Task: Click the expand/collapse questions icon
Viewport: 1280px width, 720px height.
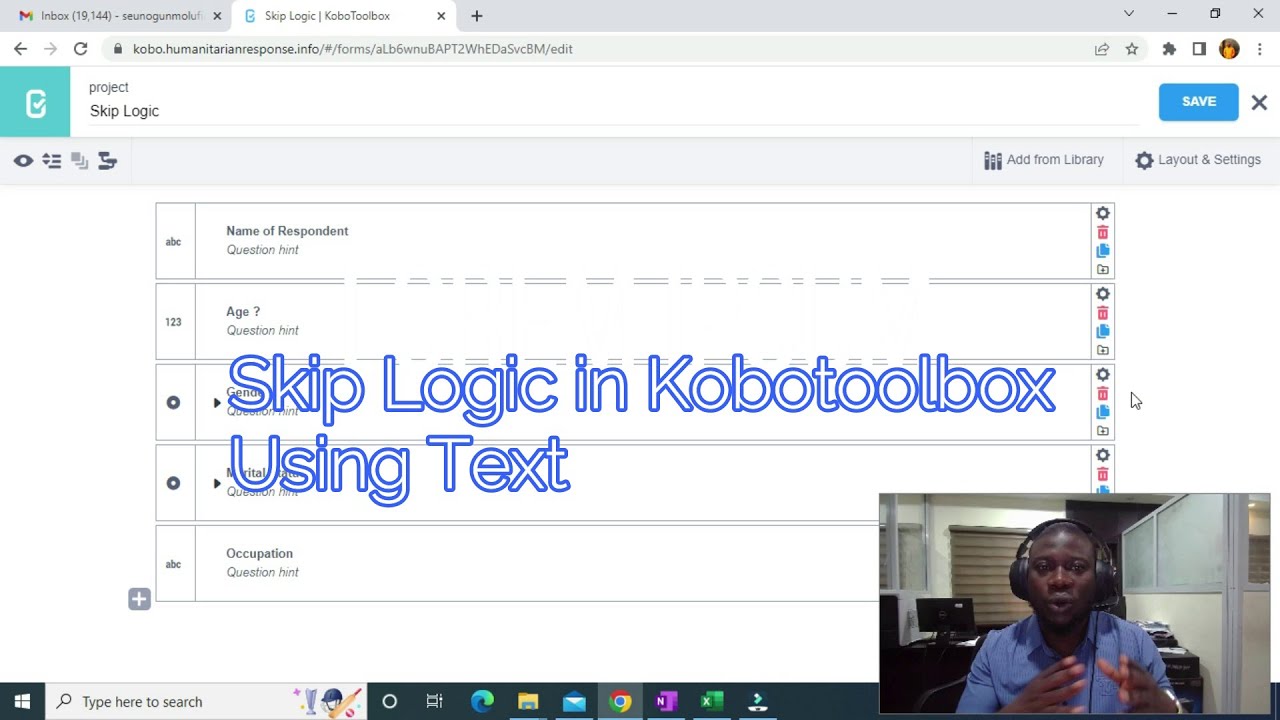Action: pos(52,160)
